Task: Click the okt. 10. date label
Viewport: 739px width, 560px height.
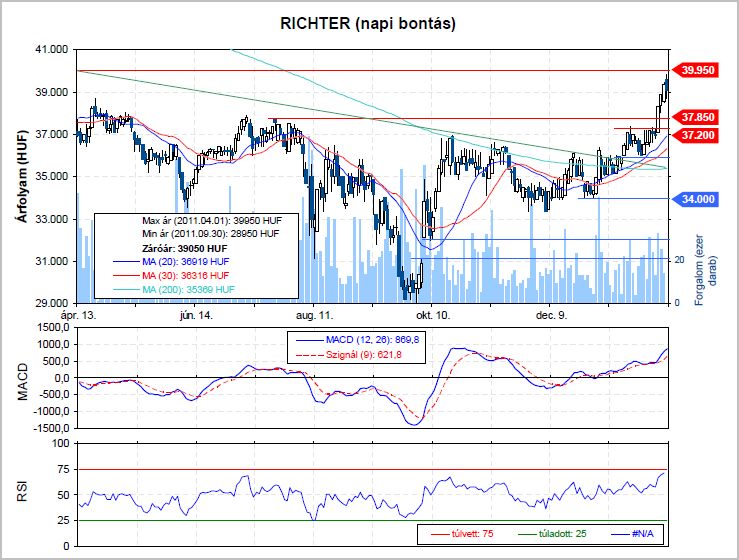Action: coord(433,315)
